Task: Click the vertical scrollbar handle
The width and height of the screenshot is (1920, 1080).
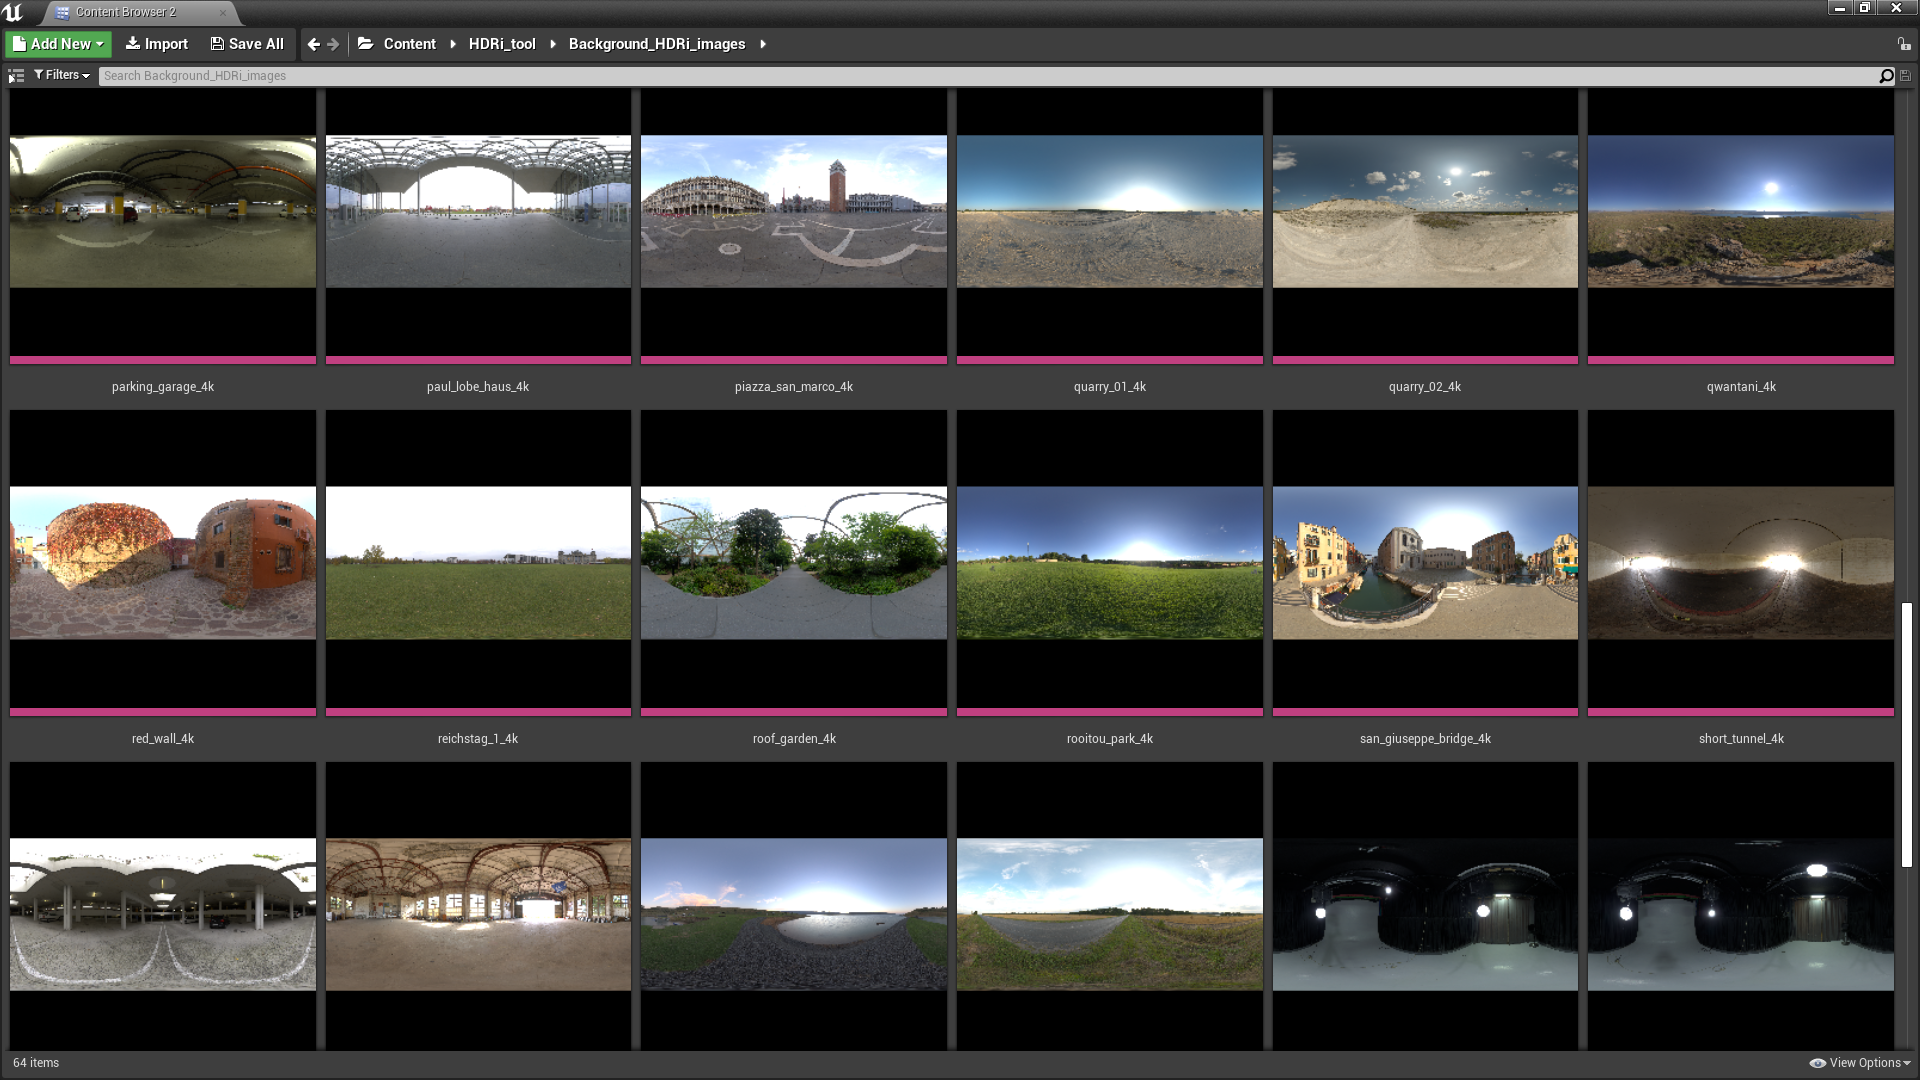Action: (1907, 735)
